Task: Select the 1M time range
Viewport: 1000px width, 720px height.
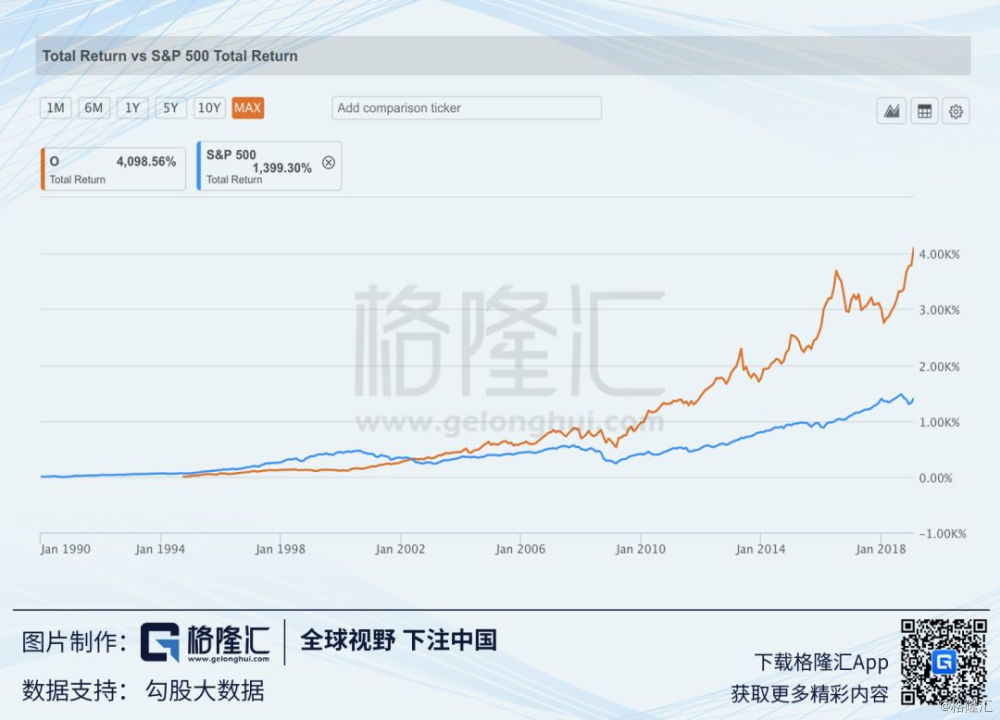Action: 55,108
